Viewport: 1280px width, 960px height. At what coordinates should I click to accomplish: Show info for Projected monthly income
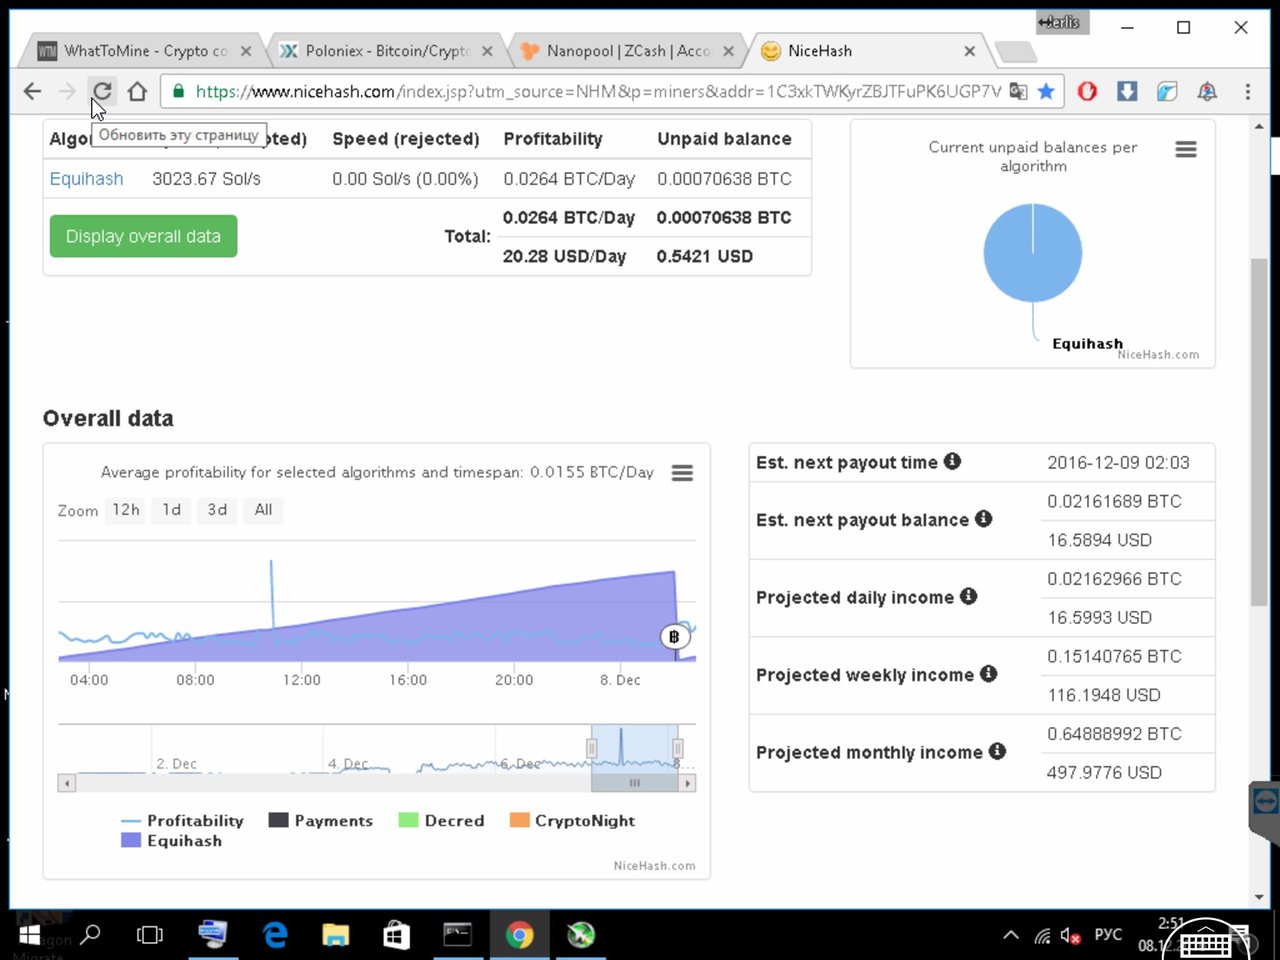coord(997,751)
